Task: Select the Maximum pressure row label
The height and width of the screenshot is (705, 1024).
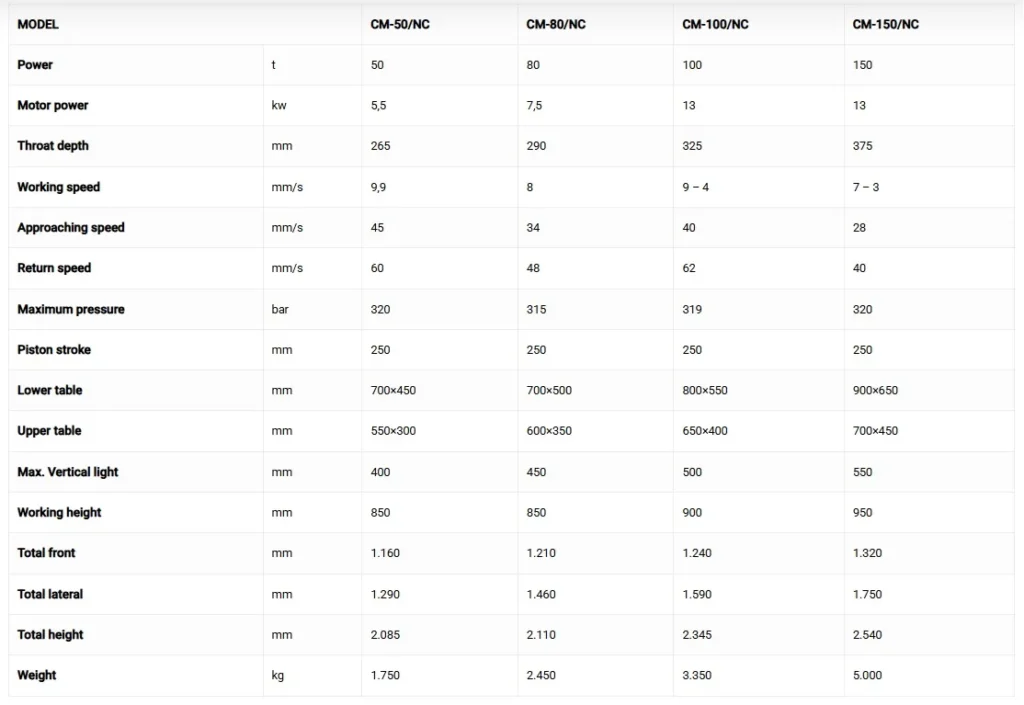Action: pos(71,309)
